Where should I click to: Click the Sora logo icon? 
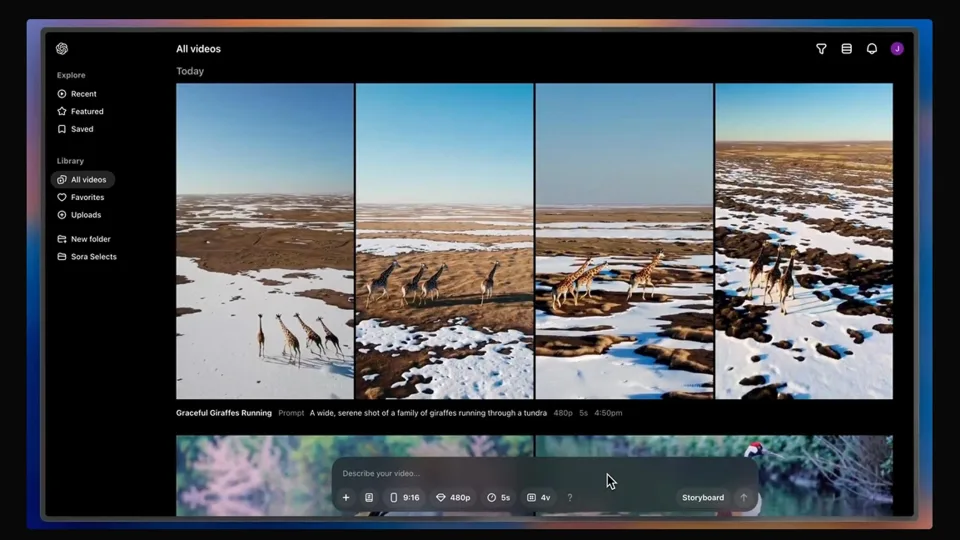62,49
